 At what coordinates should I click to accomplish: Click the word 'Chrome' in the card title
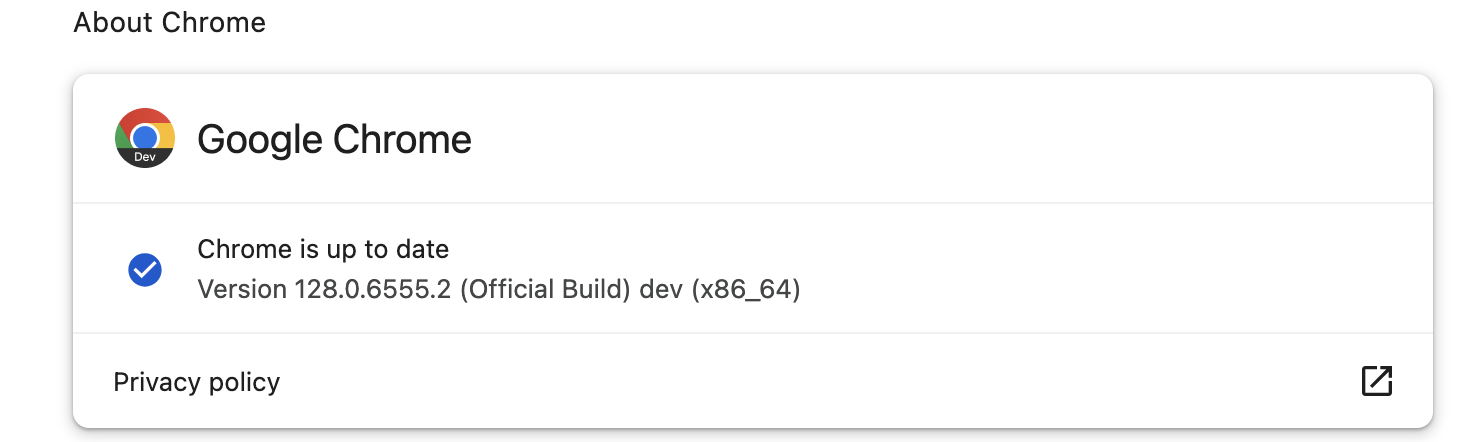402,139
